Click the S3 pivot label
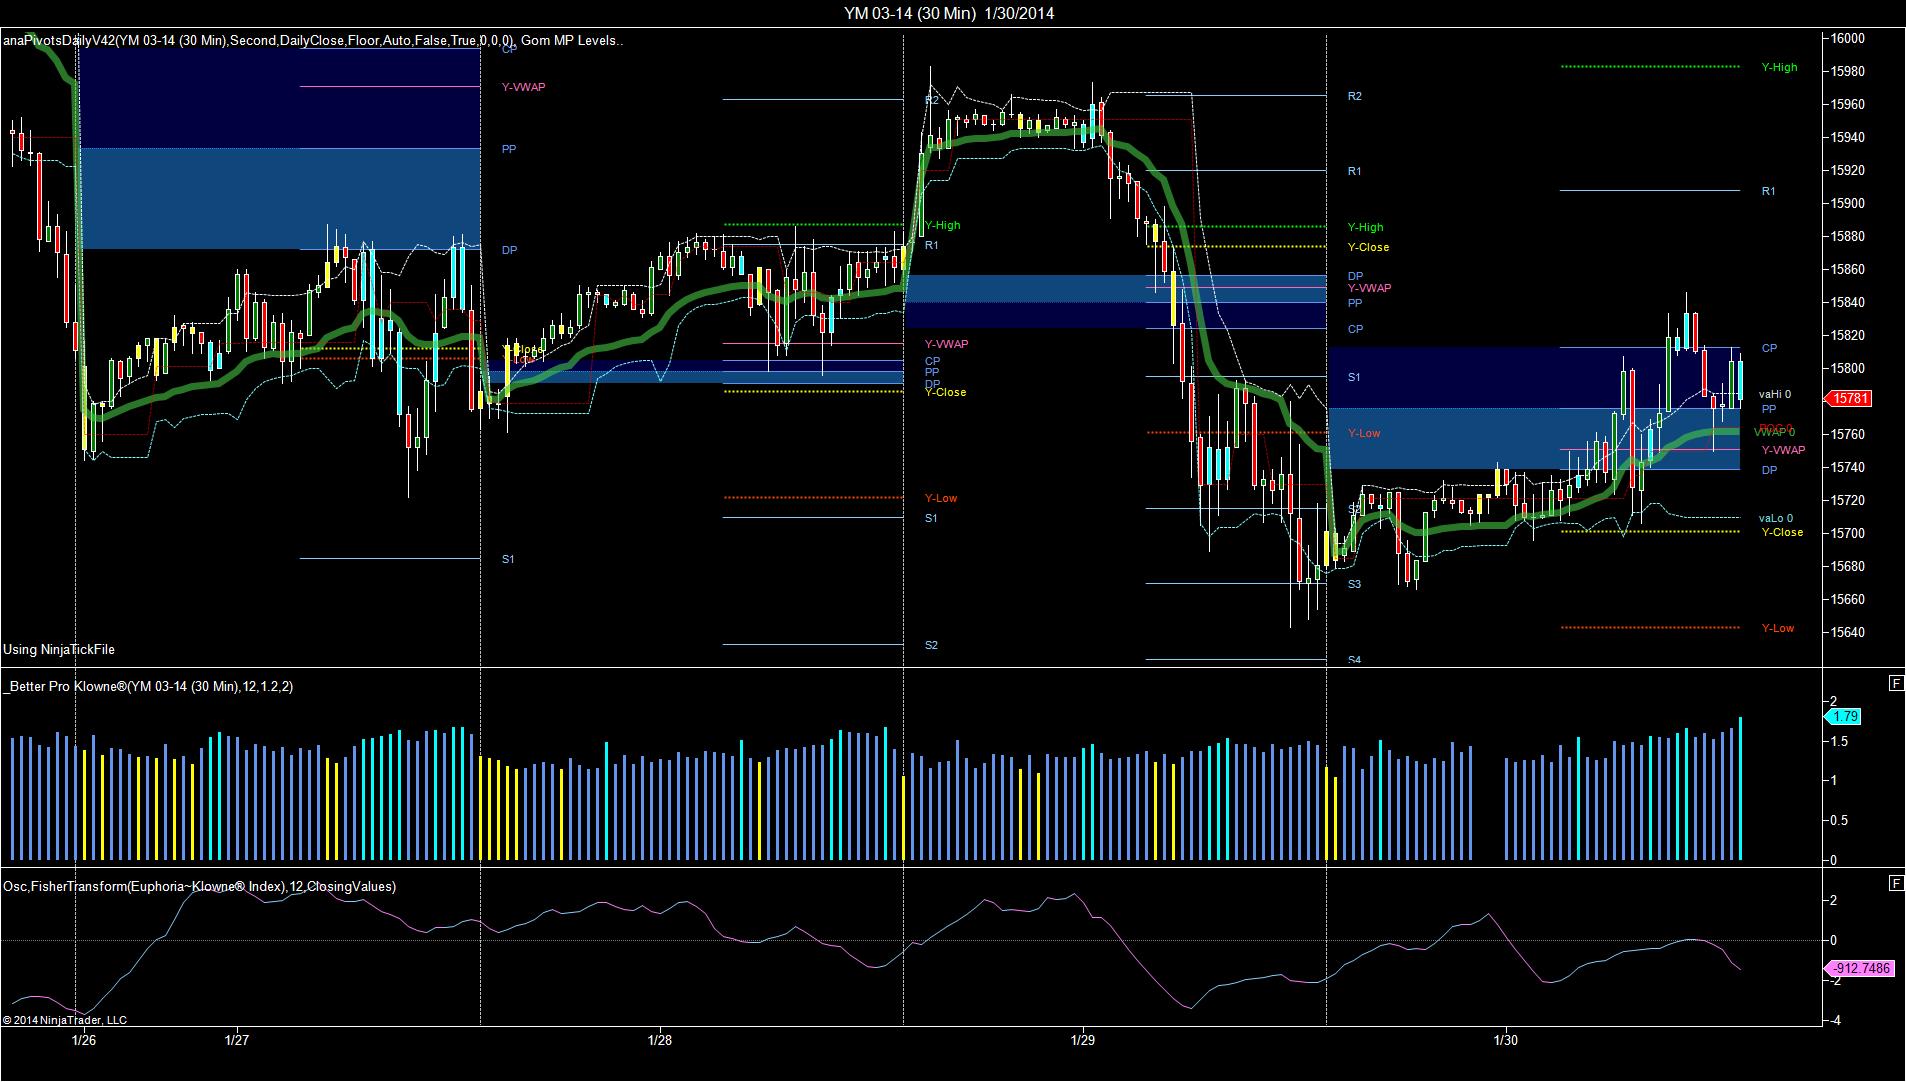Image resolution: width=1906 pixels, height=1082 pixels. point(1355,585)
